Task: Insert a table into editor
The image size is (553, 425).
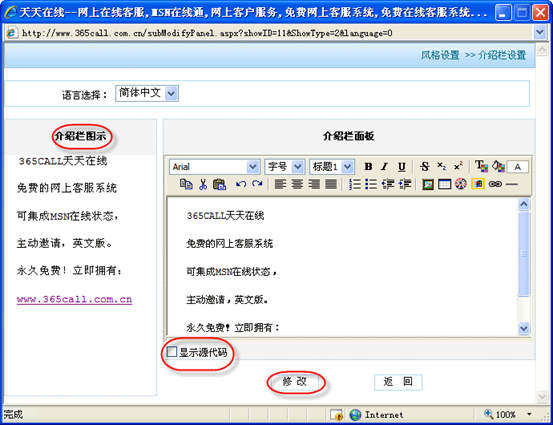Action: (x=444, y=184)
